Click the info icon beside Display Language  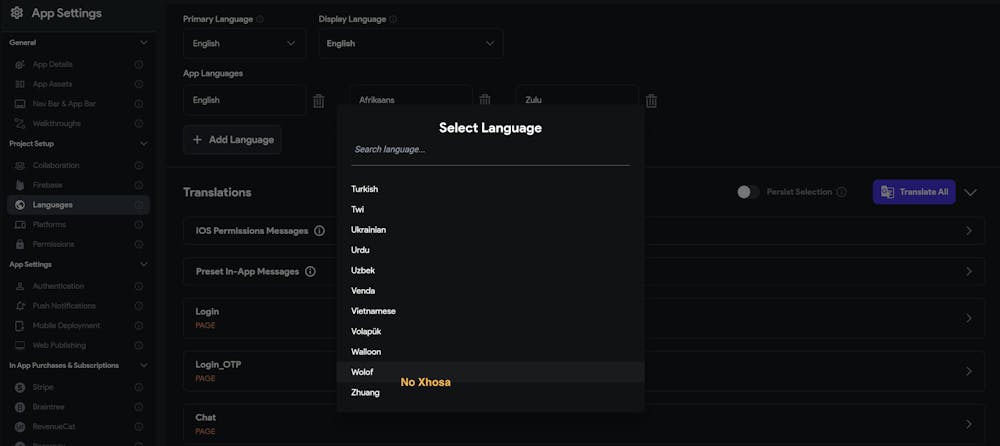point(392,19)
